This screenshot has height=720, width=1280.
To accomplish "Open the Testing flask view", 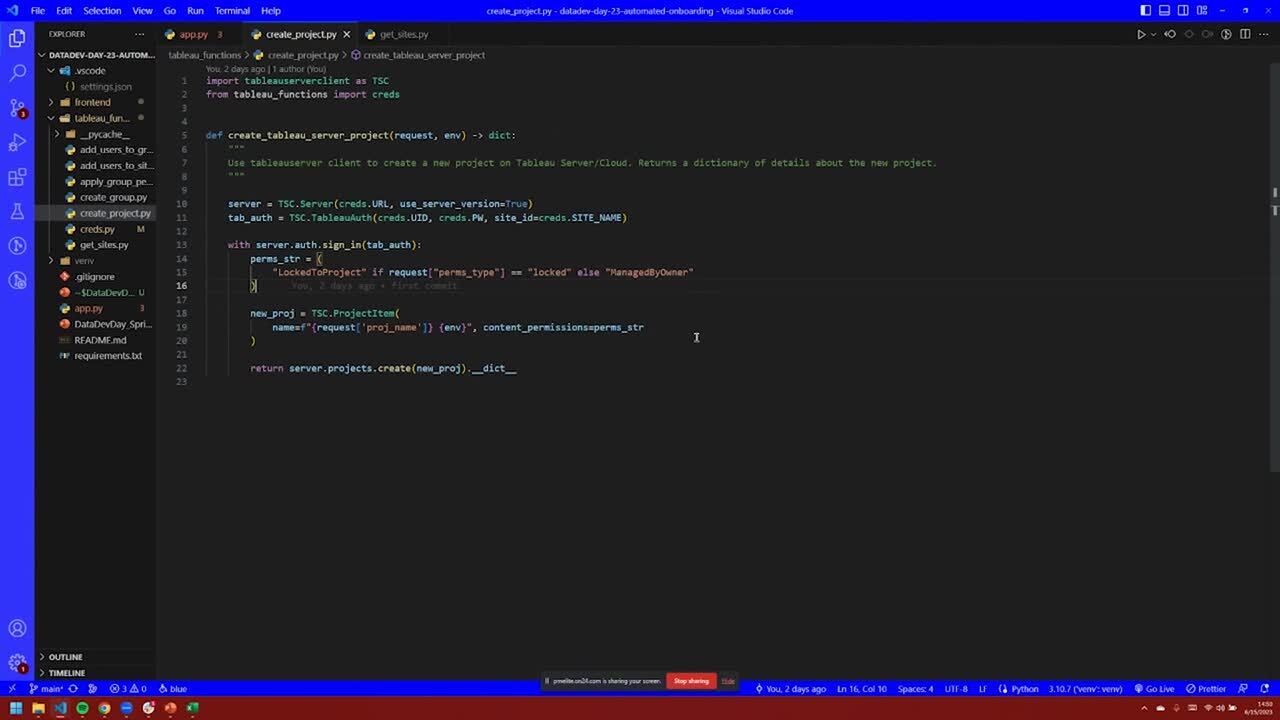I will coord(17,211).
